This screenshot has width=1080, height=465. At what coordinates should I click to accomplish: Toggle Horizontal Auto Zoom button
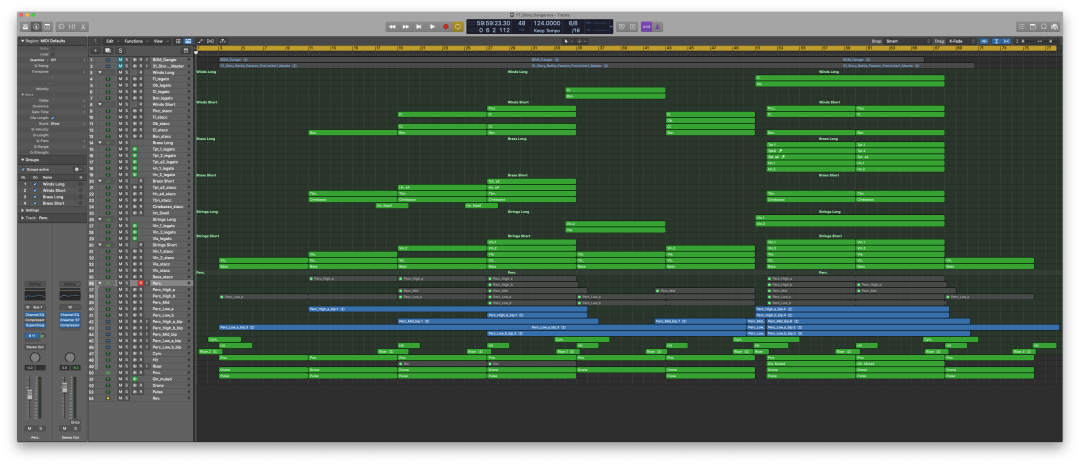[x=1007, y=41]
